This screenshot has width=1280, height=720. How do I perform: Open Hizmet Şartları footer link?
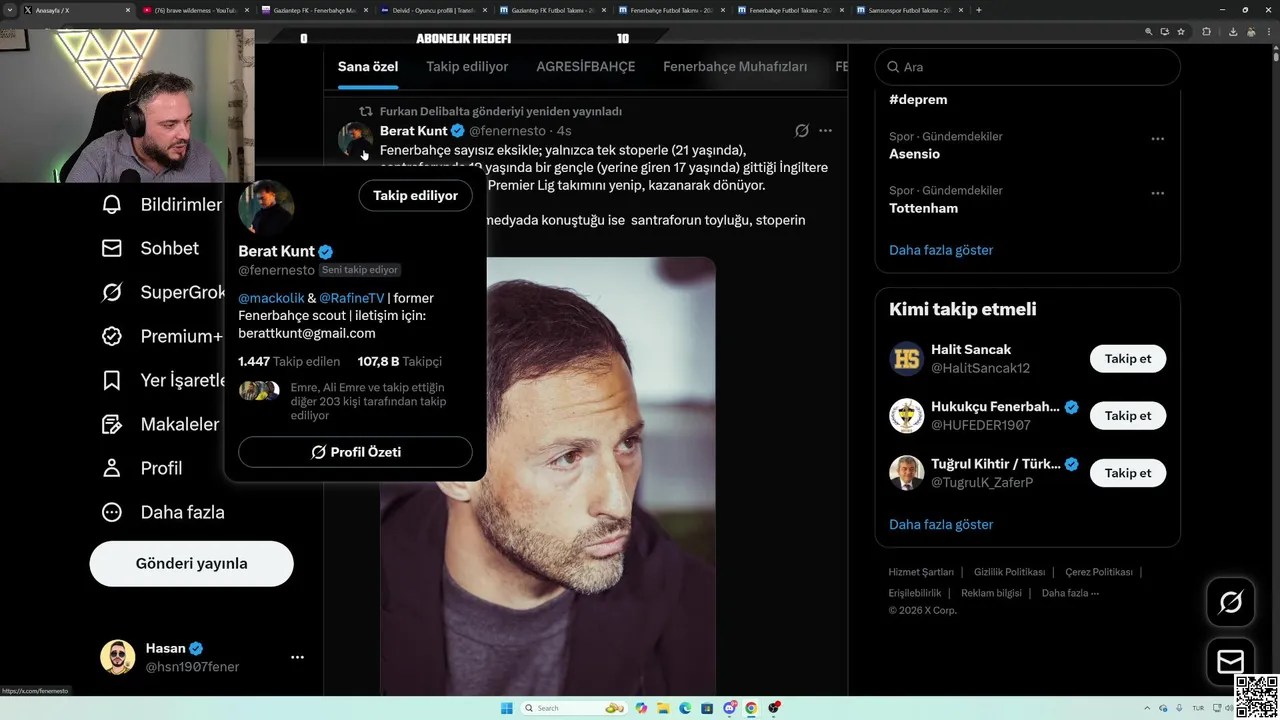(x=921, y=572)
